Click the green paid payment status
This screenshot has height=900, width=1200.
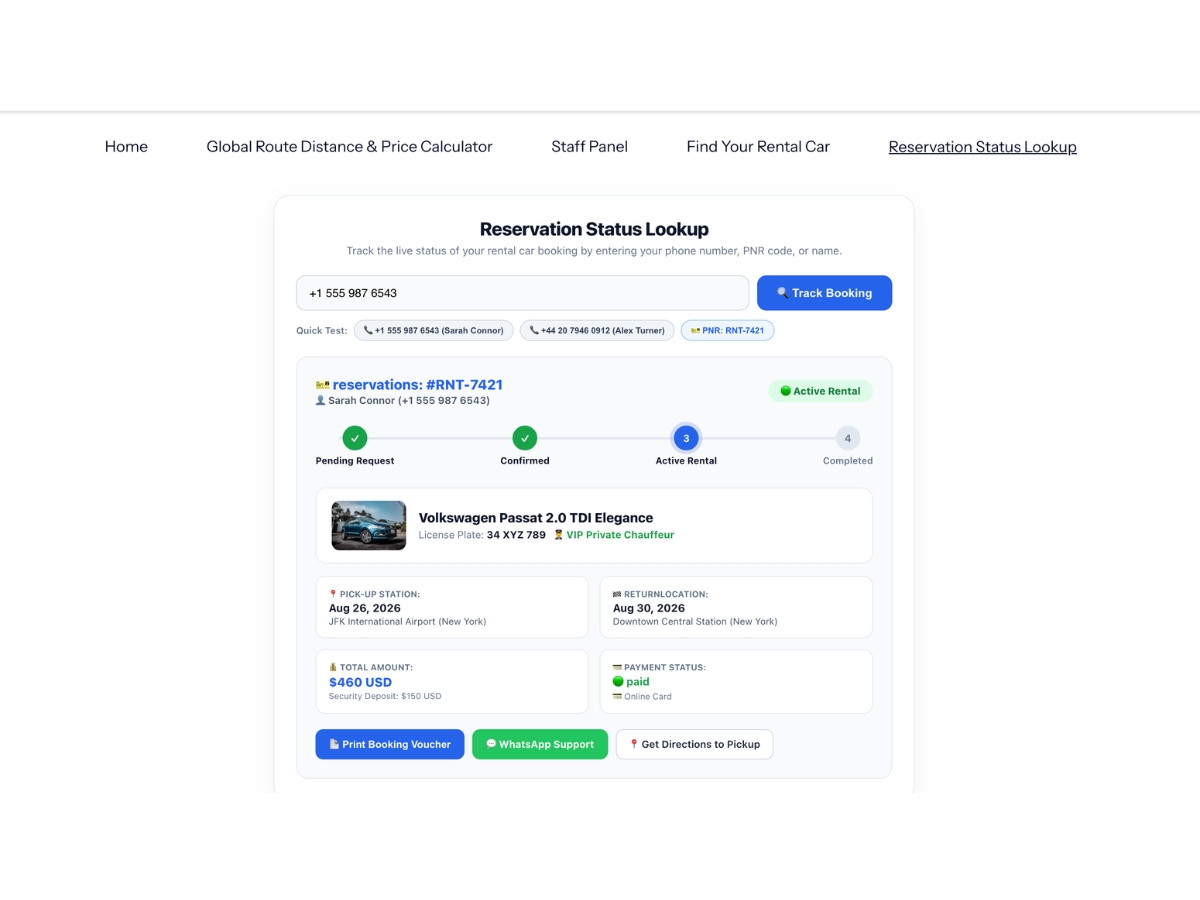(631, 682)
